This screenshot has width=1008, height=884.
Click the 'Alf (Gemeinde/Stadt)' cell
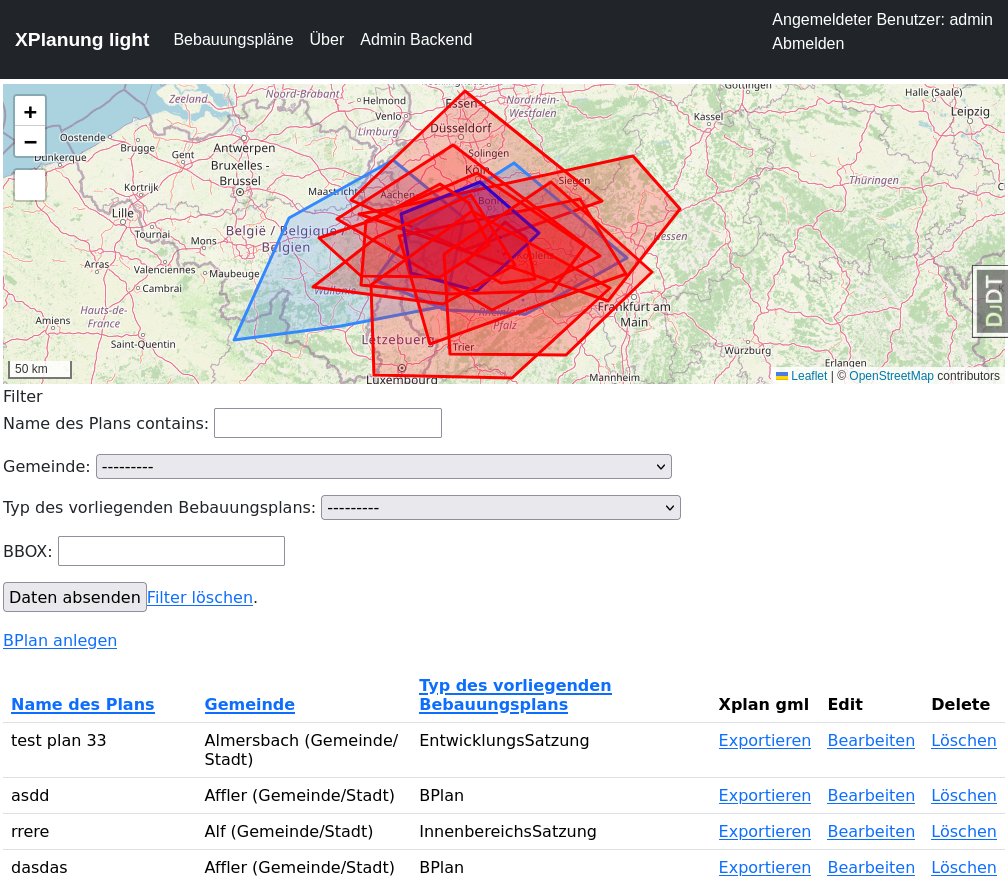289,832
